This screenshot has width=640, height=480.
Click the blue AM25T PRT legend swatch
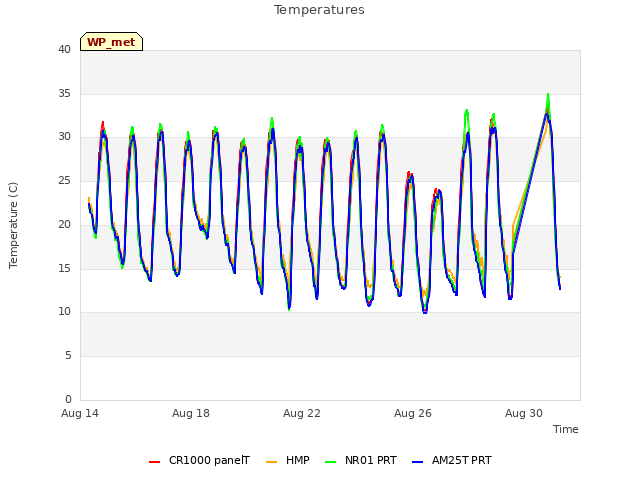click(418, 462)
